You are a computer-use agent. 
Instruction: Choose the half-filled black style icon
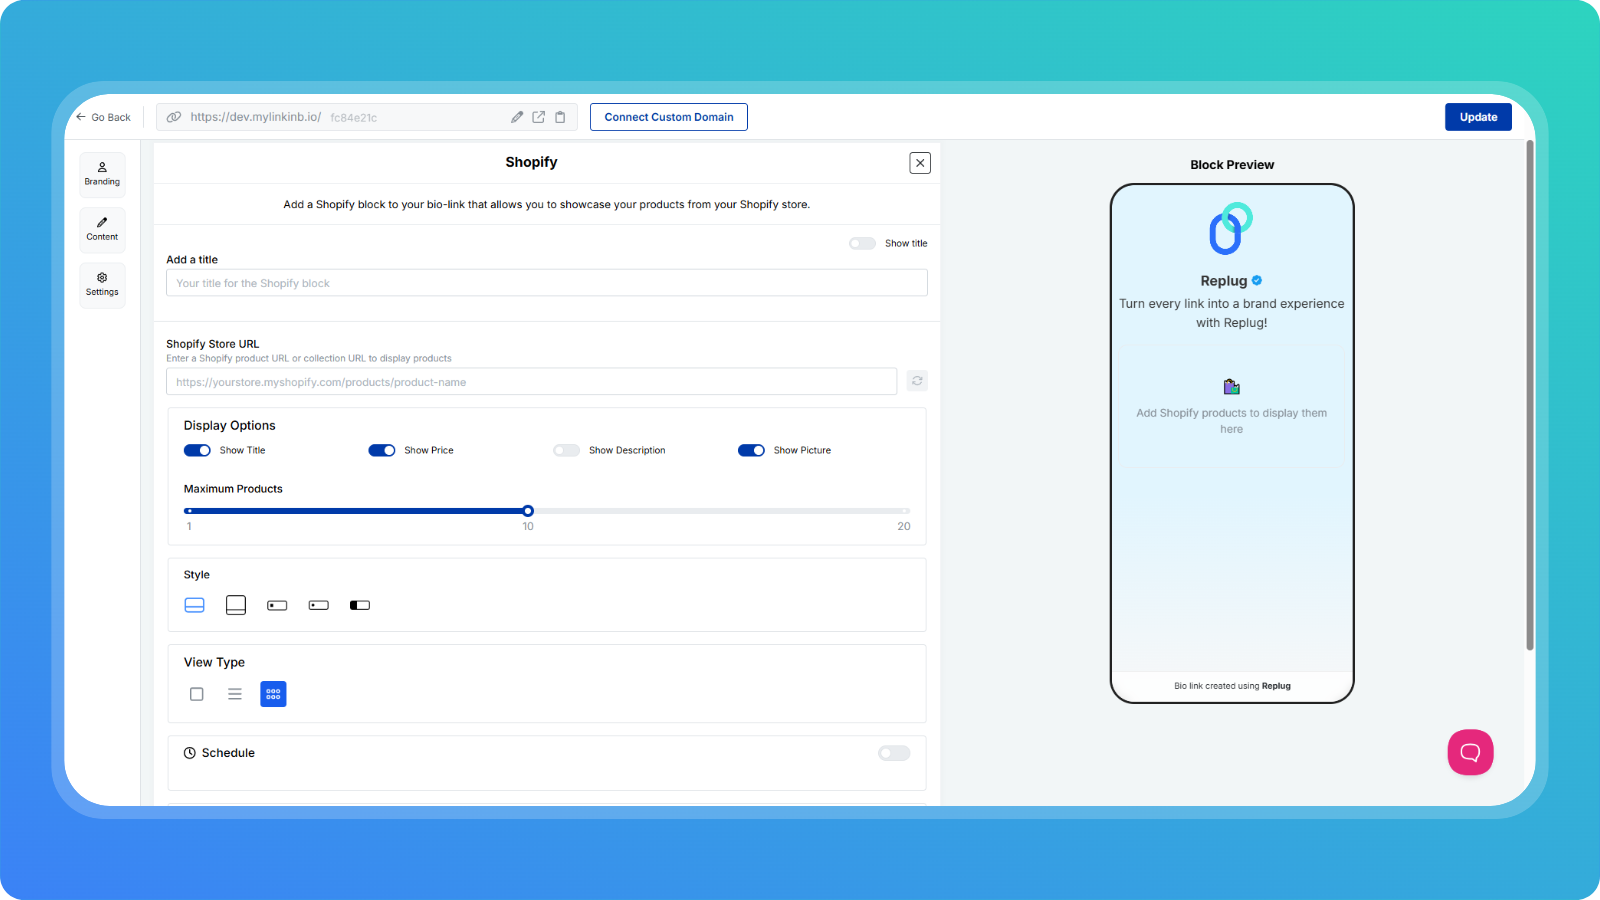360,605
